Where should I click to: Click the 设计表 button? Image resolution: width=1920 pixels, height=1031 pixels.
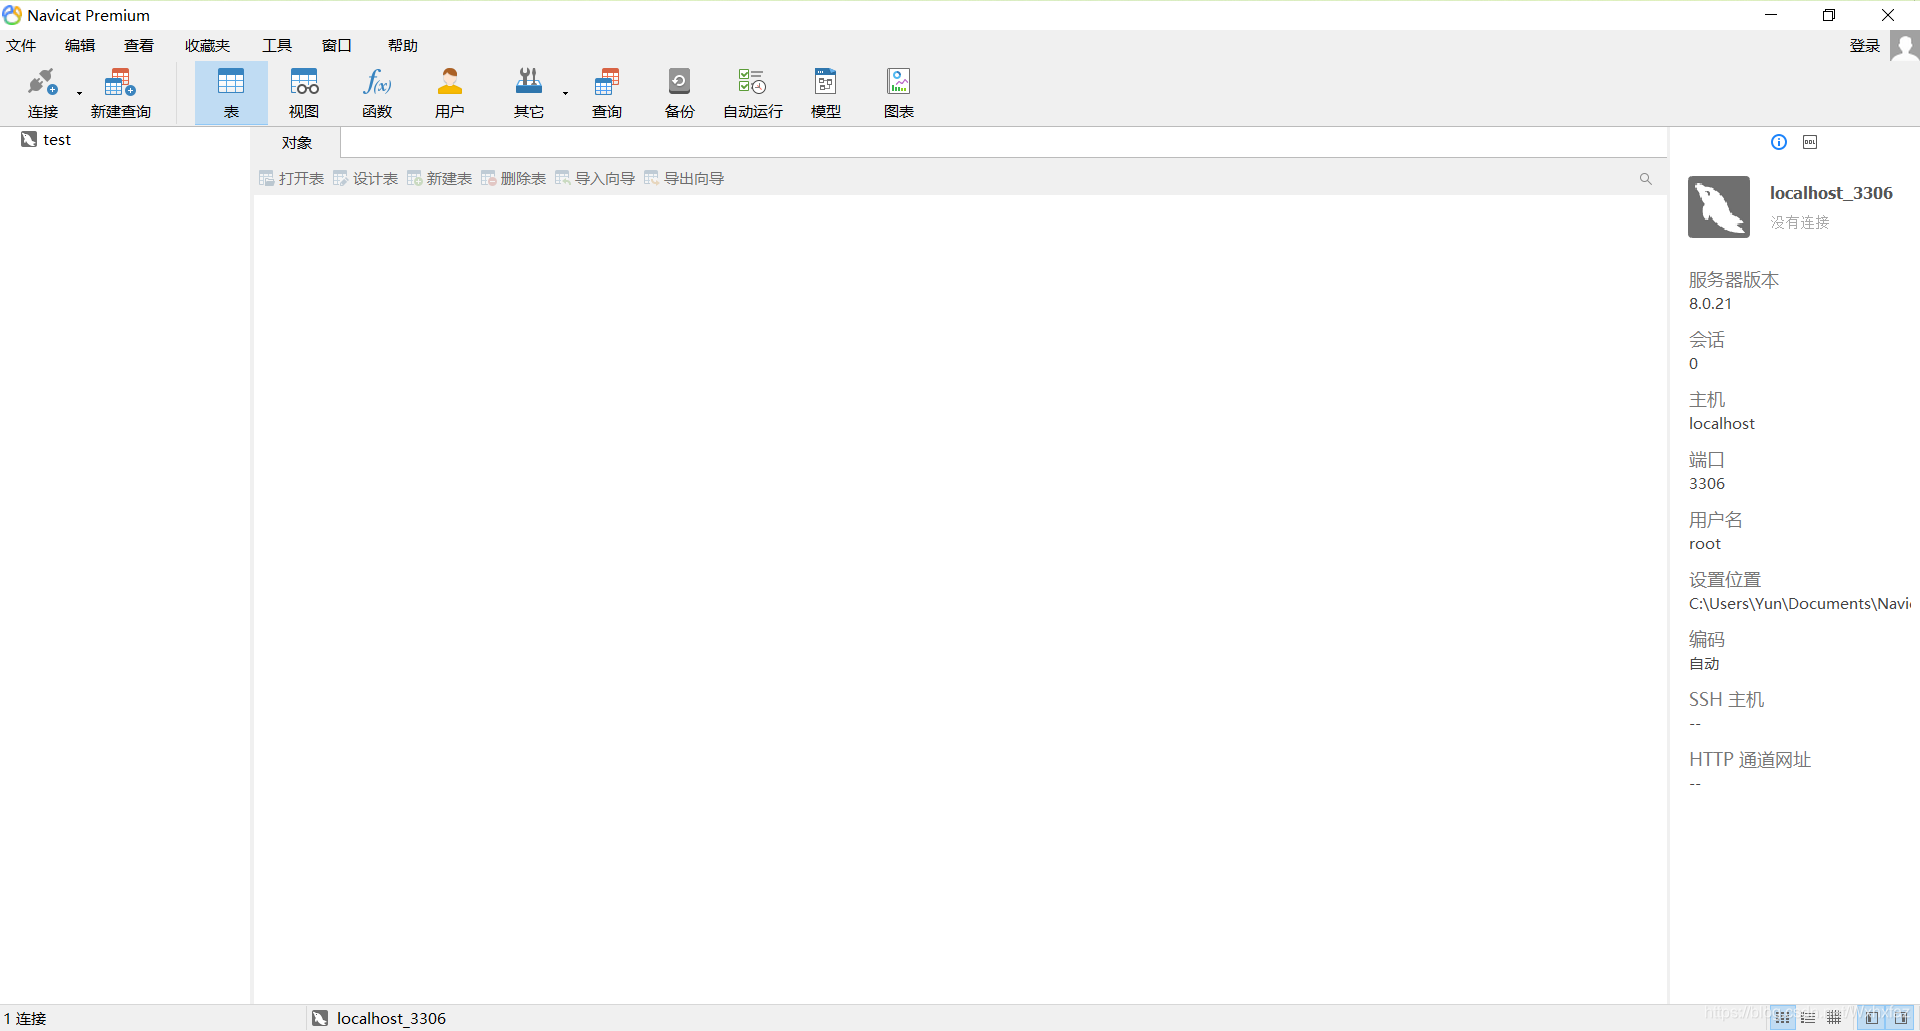pos(365,178)
